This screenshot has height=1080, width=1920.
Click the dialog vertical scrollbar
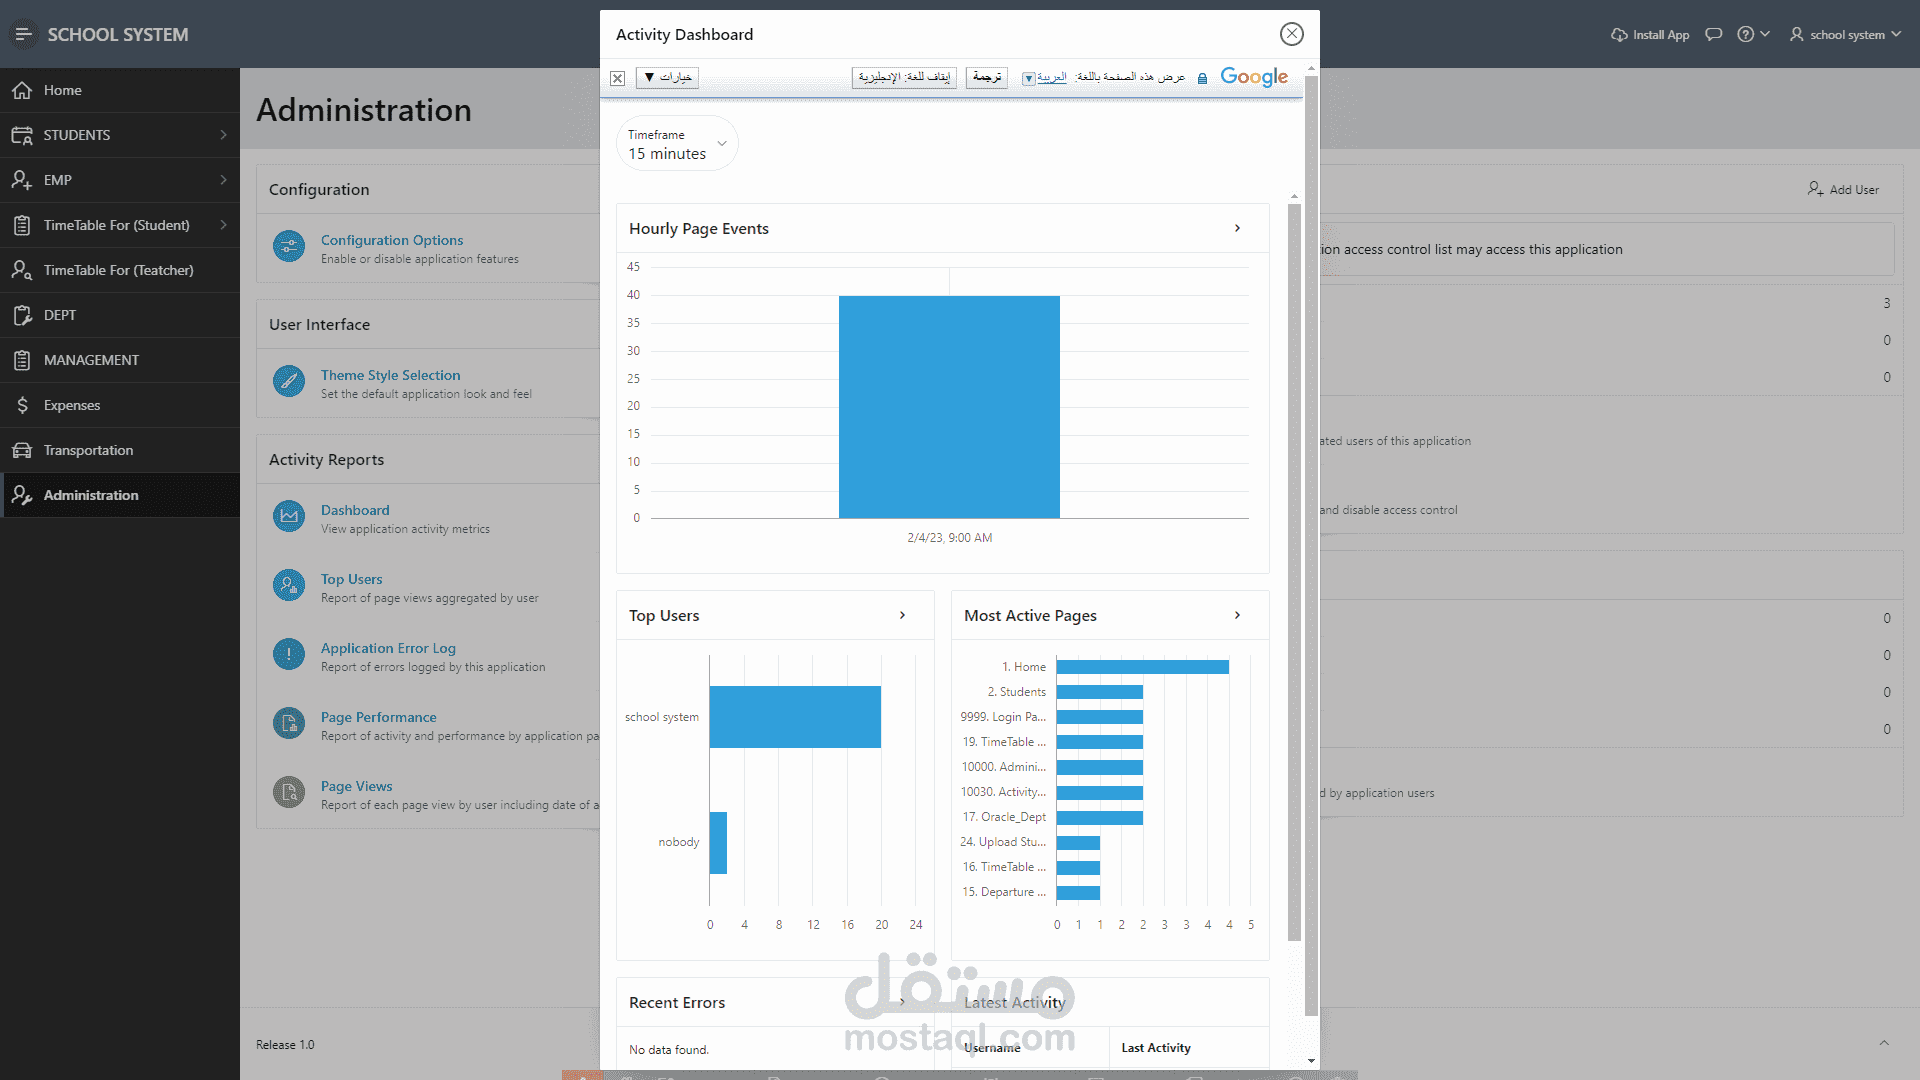[x=1311, y=540]
